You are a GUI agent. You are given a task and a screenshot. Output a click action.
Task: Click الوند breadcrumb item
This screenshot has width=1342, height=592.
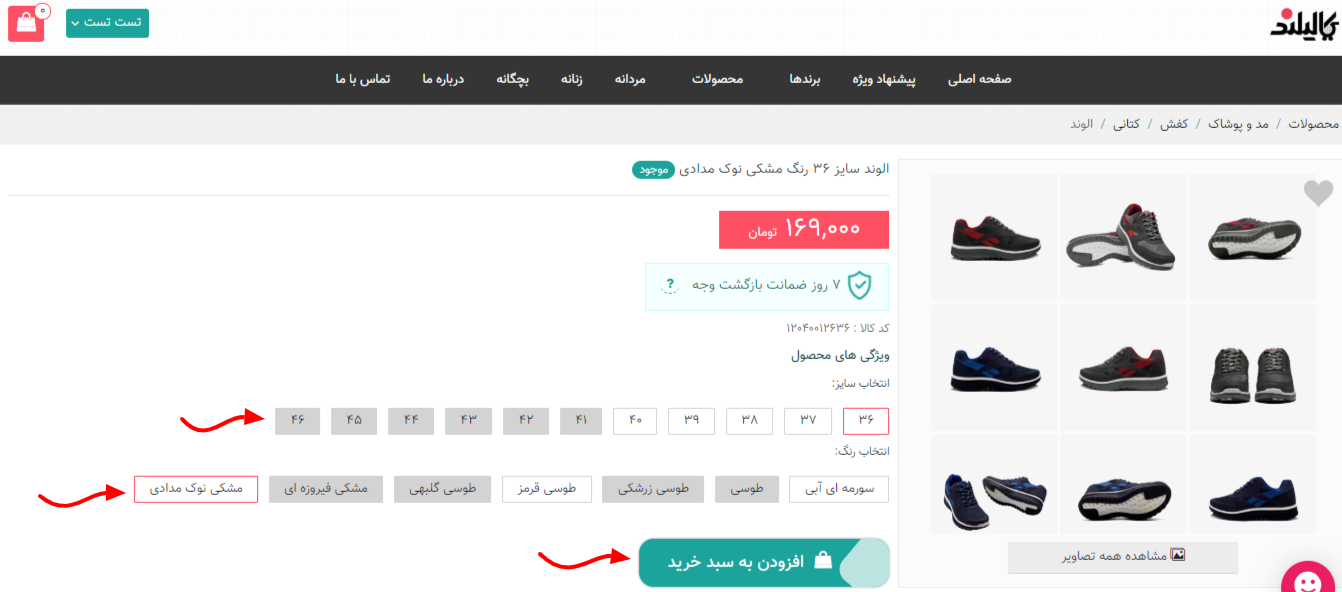click(x=1082, y=124)
